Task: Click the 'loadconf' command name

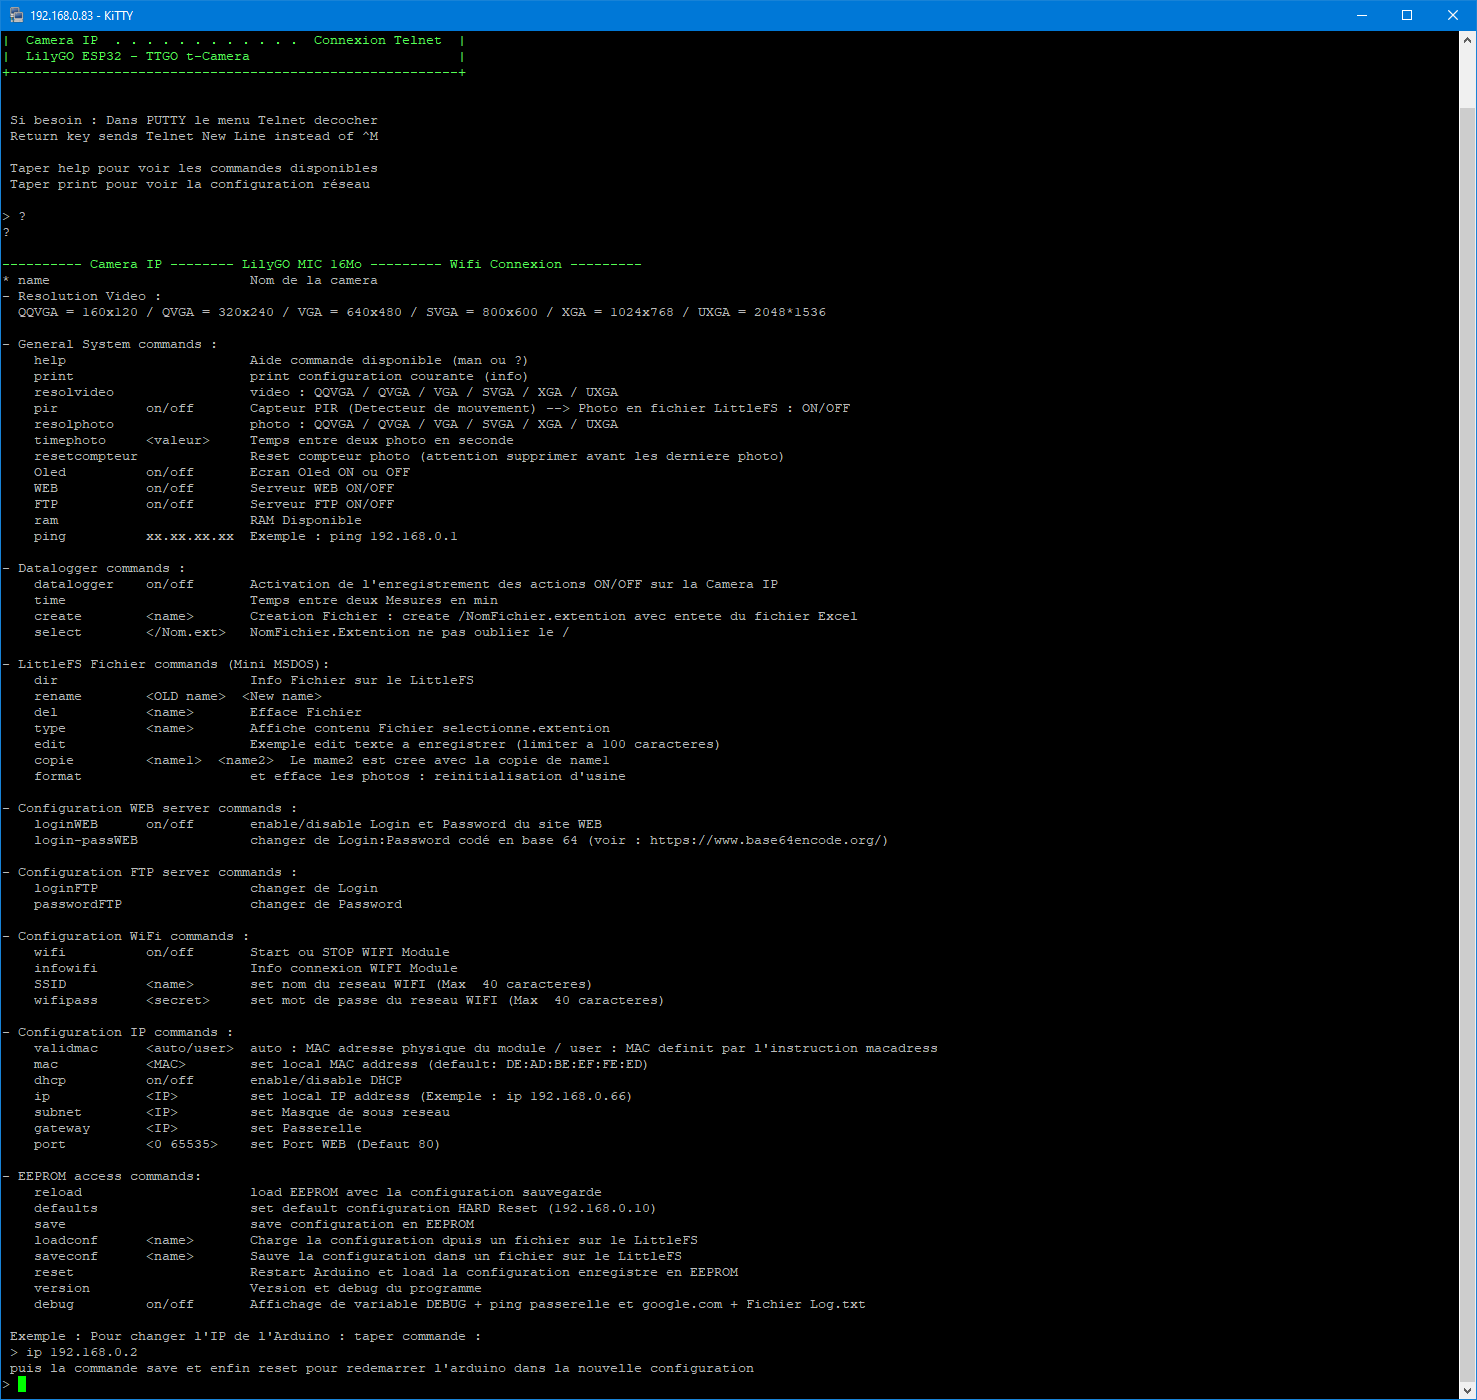Action: click(66, 1240)
